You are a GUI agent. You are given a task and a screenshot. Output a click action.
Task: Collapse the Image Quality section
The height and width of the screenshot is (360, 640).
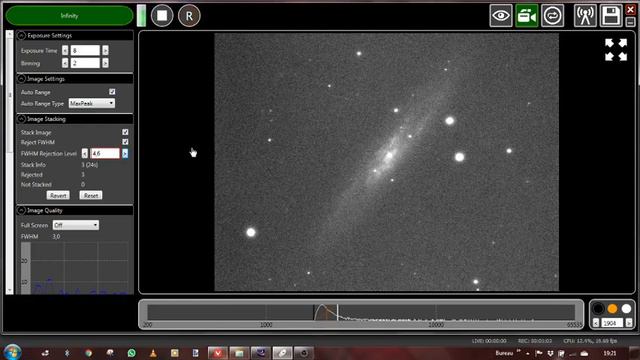coord(22,210)
